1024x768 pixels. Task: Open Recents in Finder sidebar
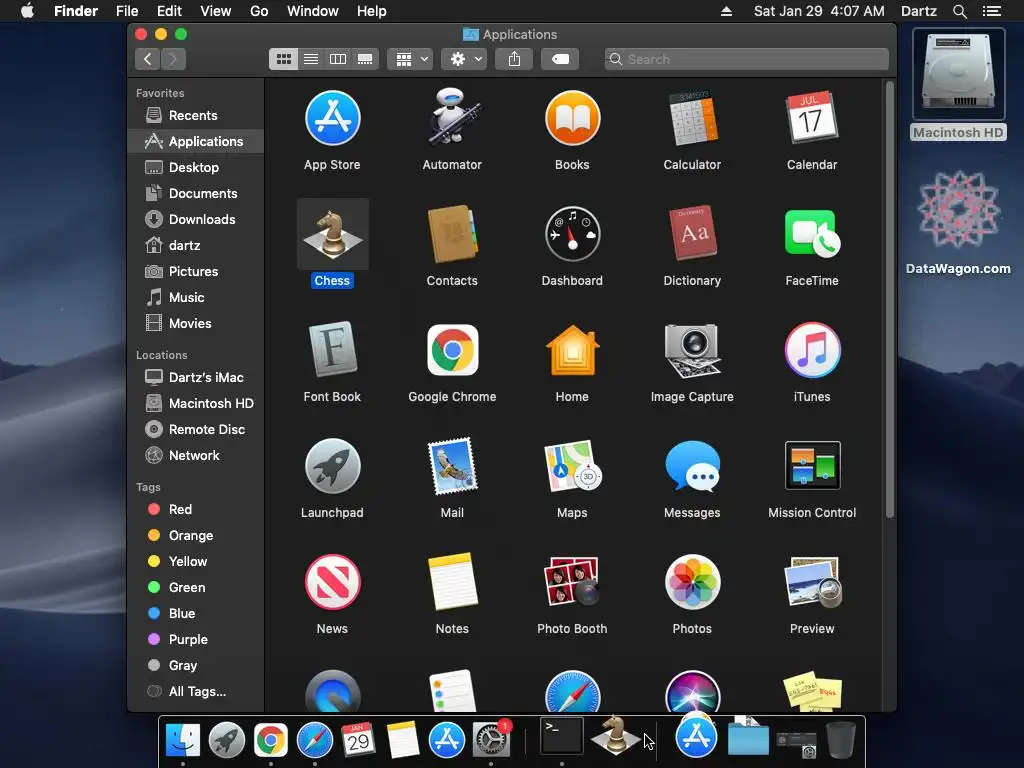click(x=196, y=116)
